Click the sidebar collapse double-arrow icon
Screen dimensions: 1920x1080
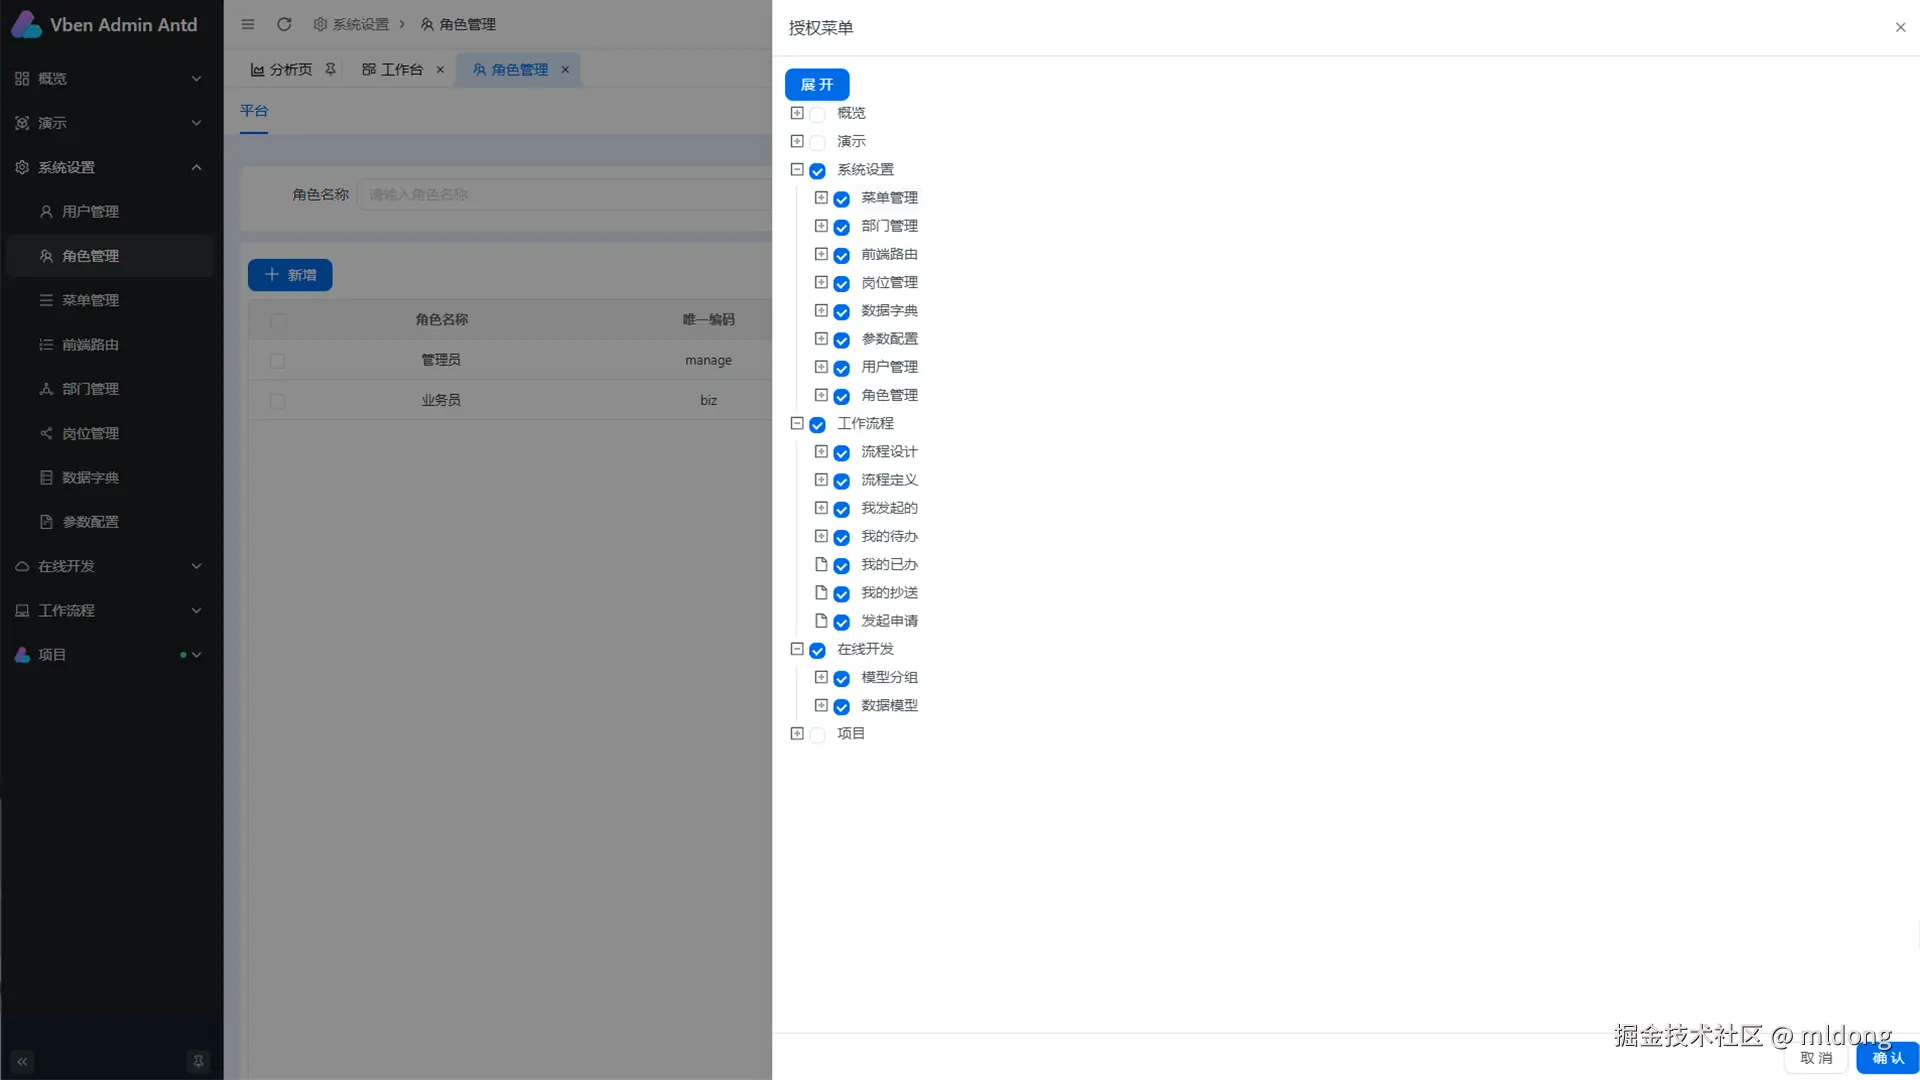[x=22, y=1062]
